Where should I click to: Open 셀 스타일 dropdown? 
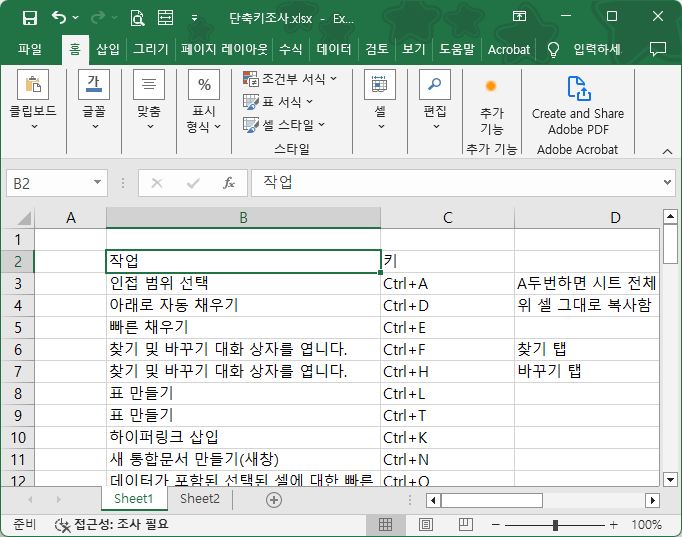284,125
